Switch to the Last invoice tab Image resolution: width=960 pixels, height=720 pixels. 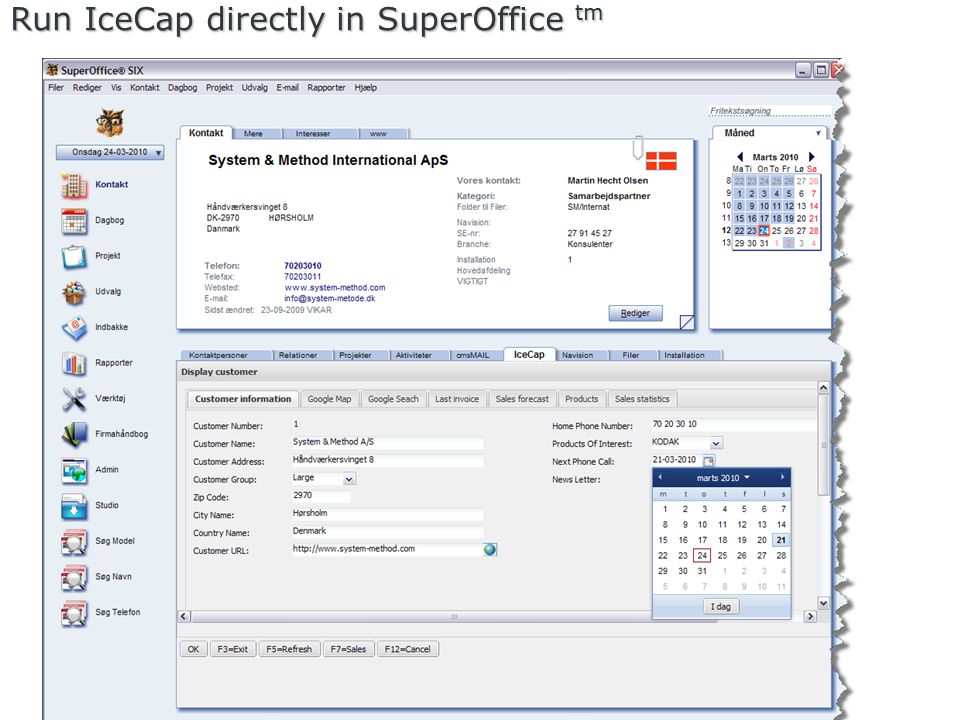click(457, 399)
